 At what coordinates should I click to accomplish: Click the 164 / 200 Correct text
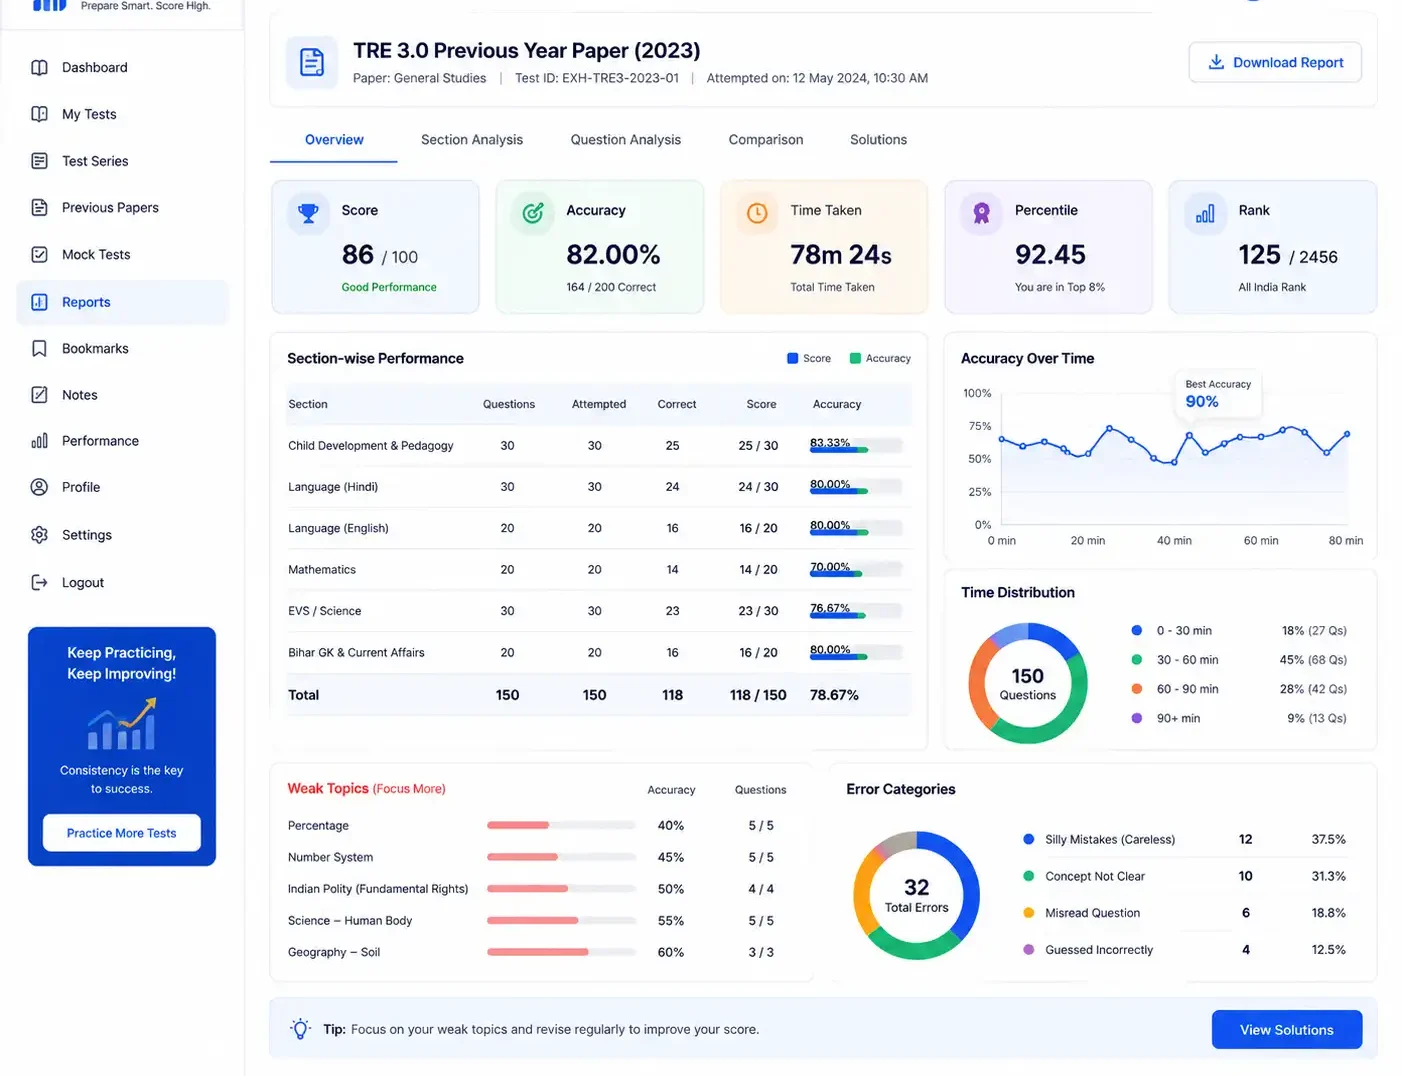[x=611, y=287]
